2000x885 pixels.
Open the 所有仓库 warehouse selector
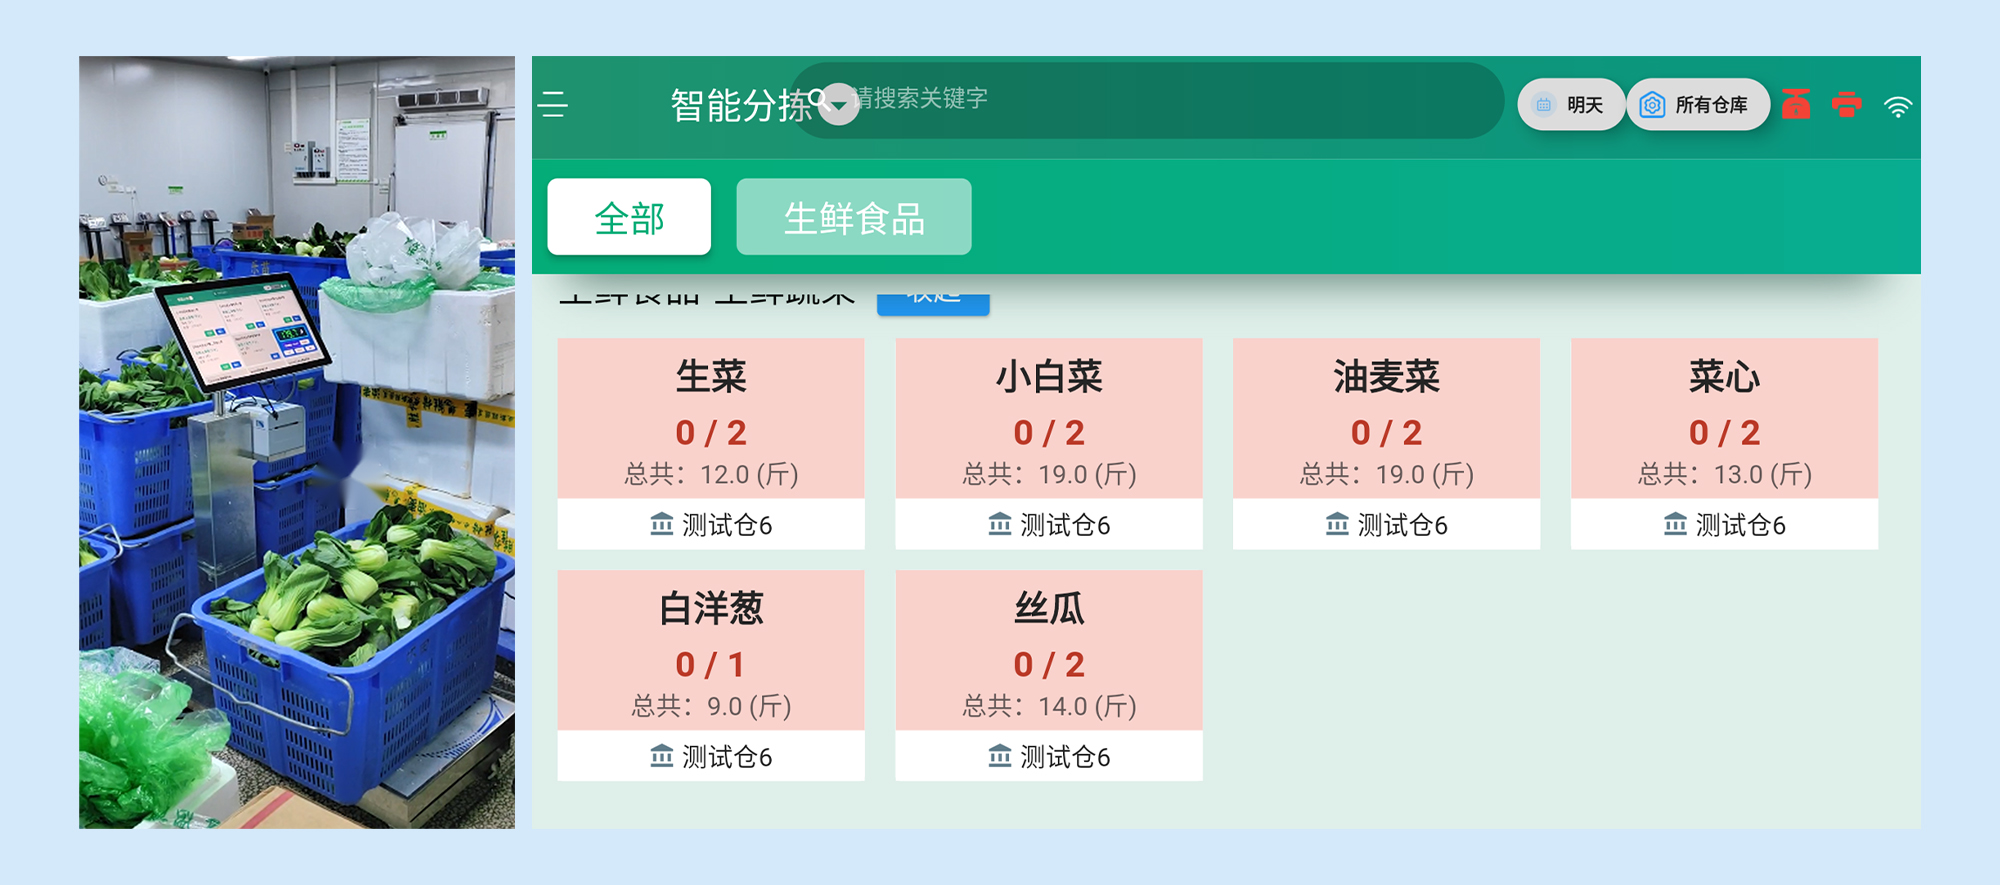(1698, 105)
